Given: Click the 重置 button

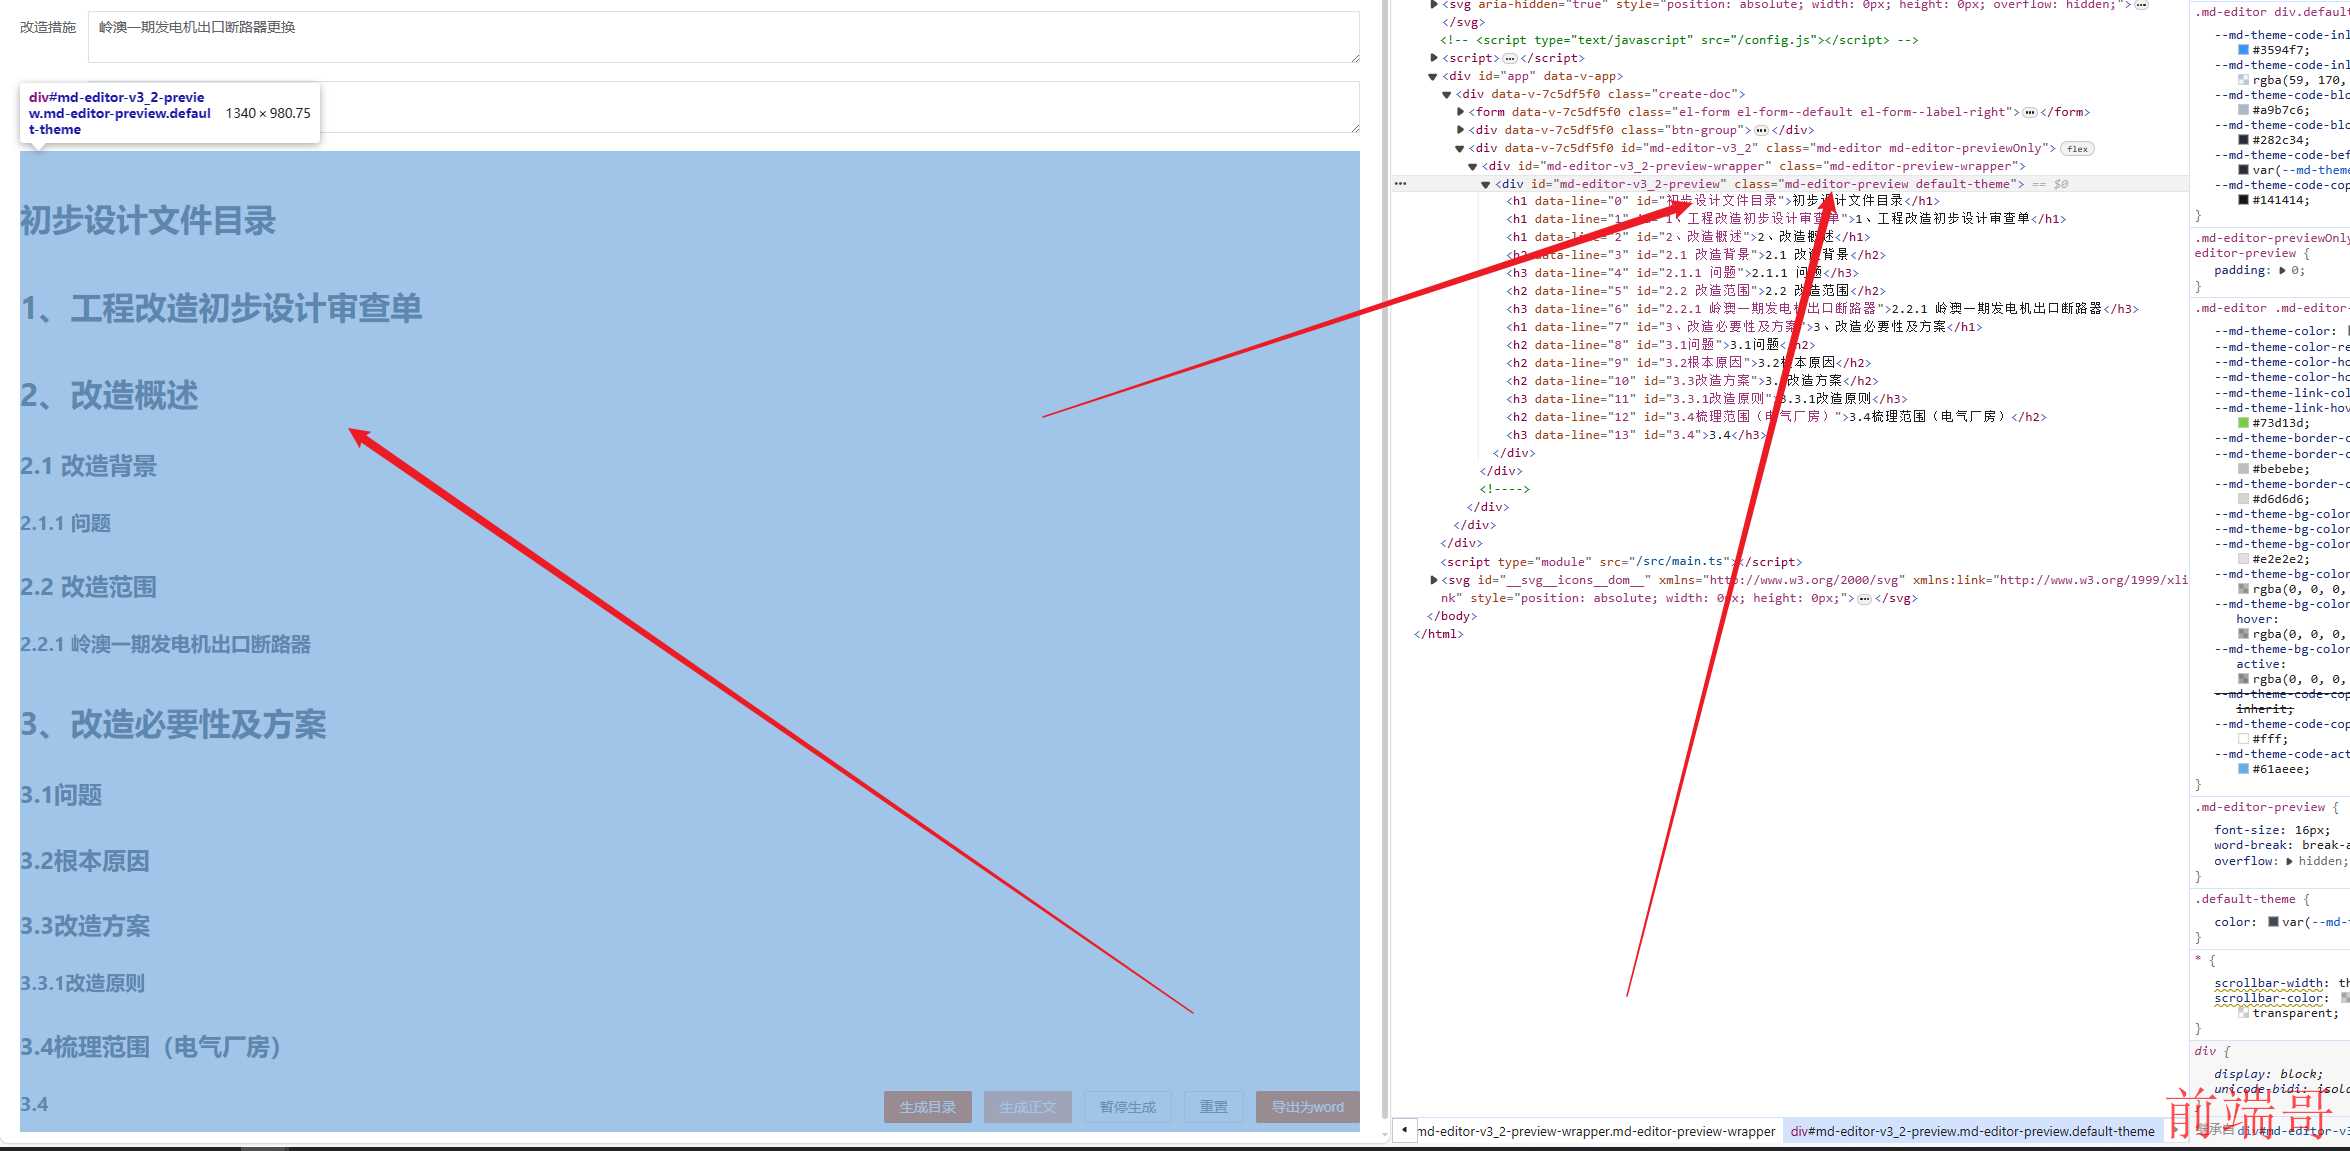Looking at the screenshot, I should pyautogui.click(x=1213, y=1107).
